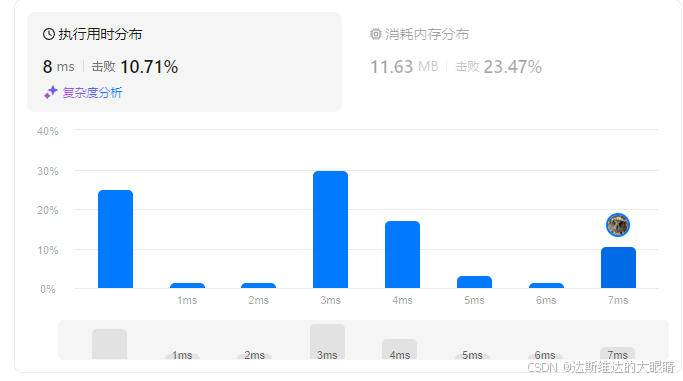Click the 0% y-axis label
The height and width of the screenshot is (381, 683).
[48, 290]
